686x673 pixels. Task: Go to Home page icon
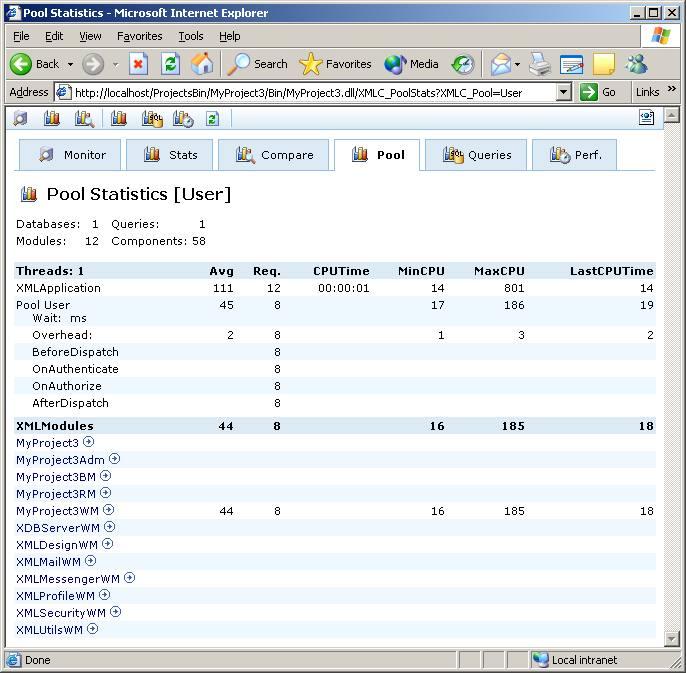(x=202, y=64)
